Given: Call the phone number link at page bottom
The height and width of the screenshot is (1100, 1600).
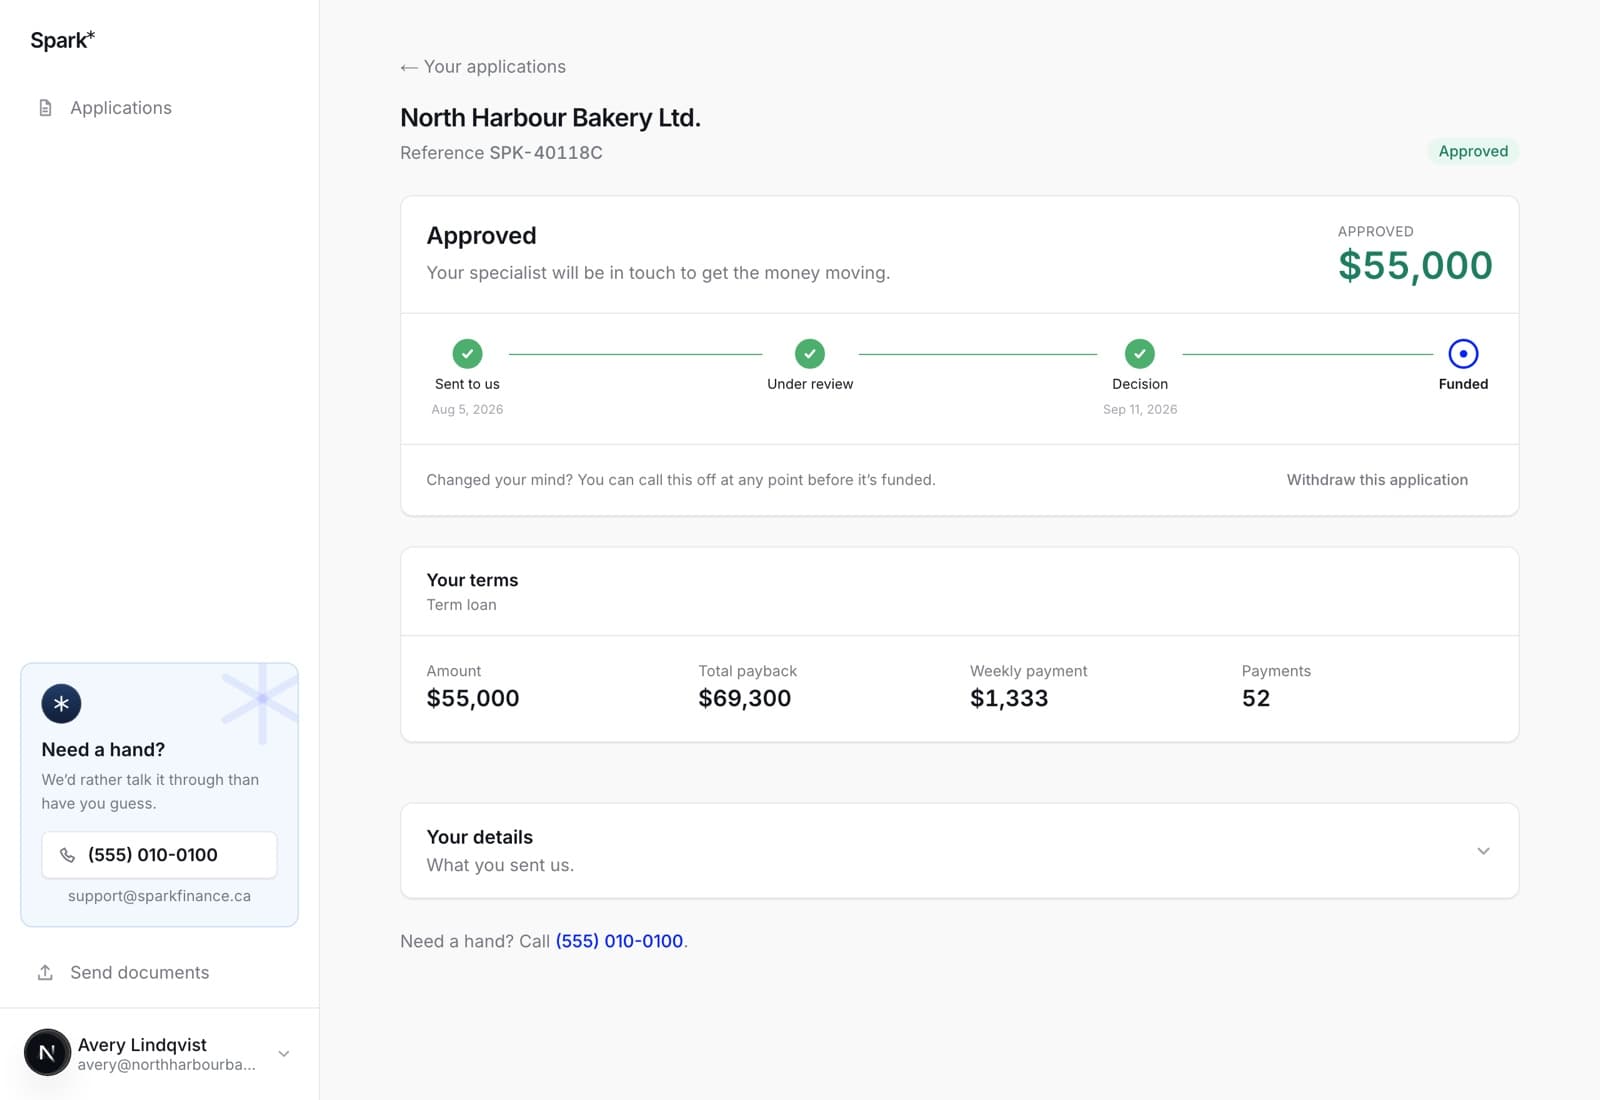Looking at the screenshot, I should pyautogui.click(x=619, y=941).
